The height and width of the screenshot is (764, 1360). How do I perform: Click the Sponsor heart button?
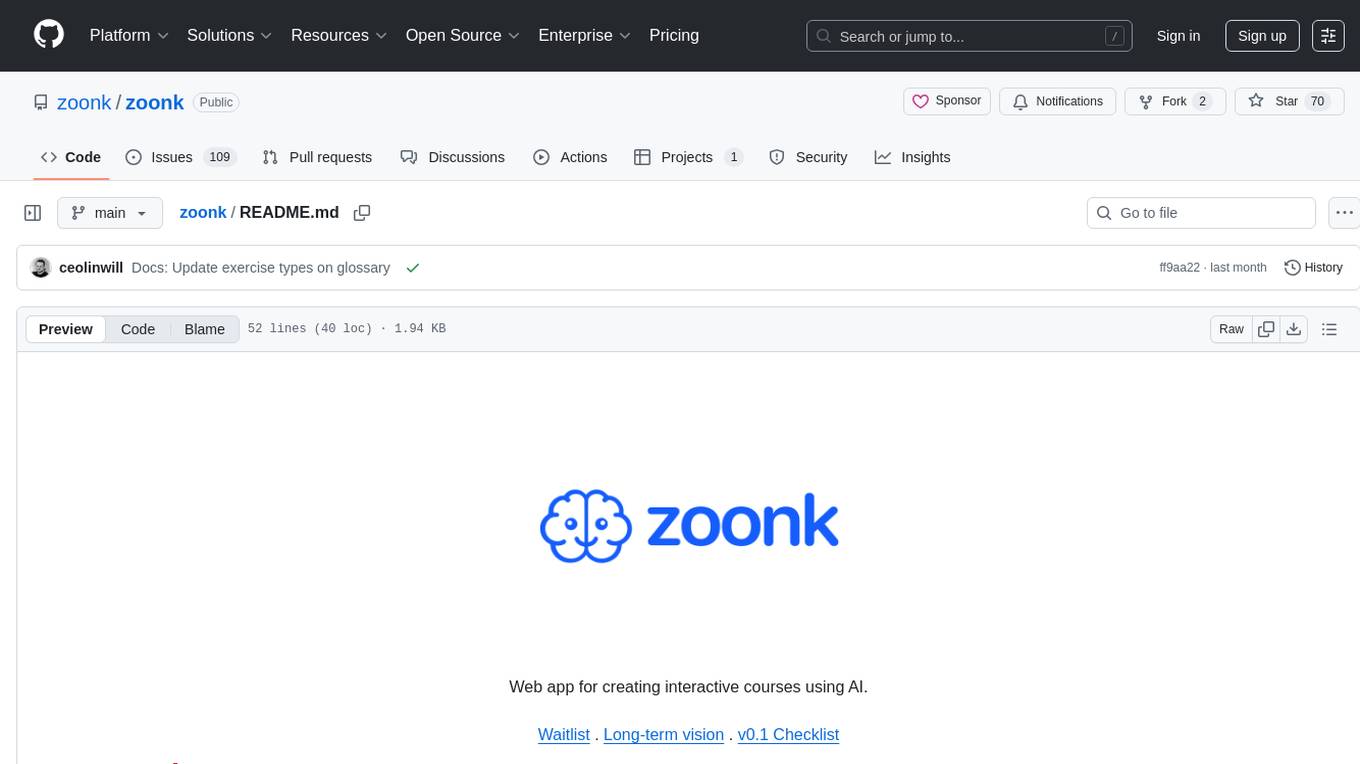pos(947,101)
